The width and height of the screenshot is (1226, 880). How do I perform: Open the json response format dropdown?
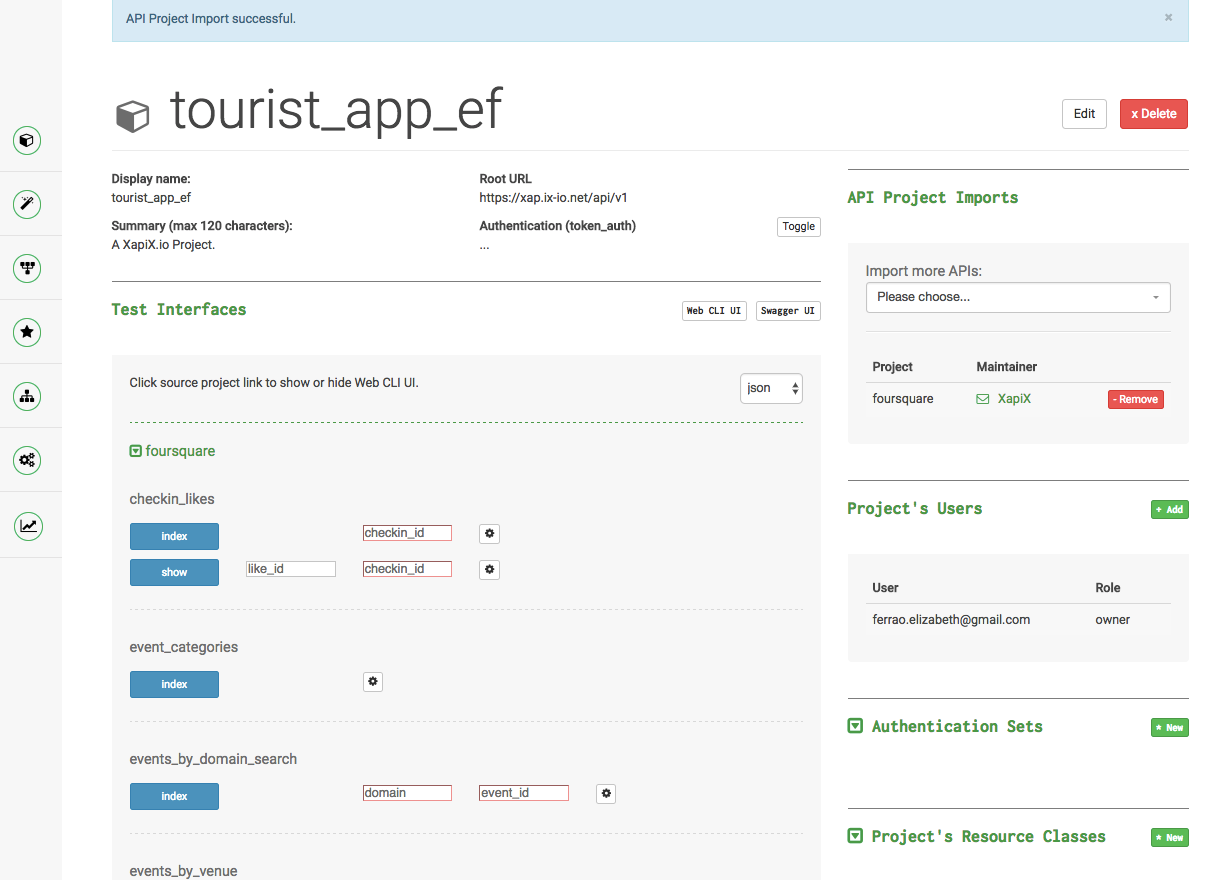[771, 388]
